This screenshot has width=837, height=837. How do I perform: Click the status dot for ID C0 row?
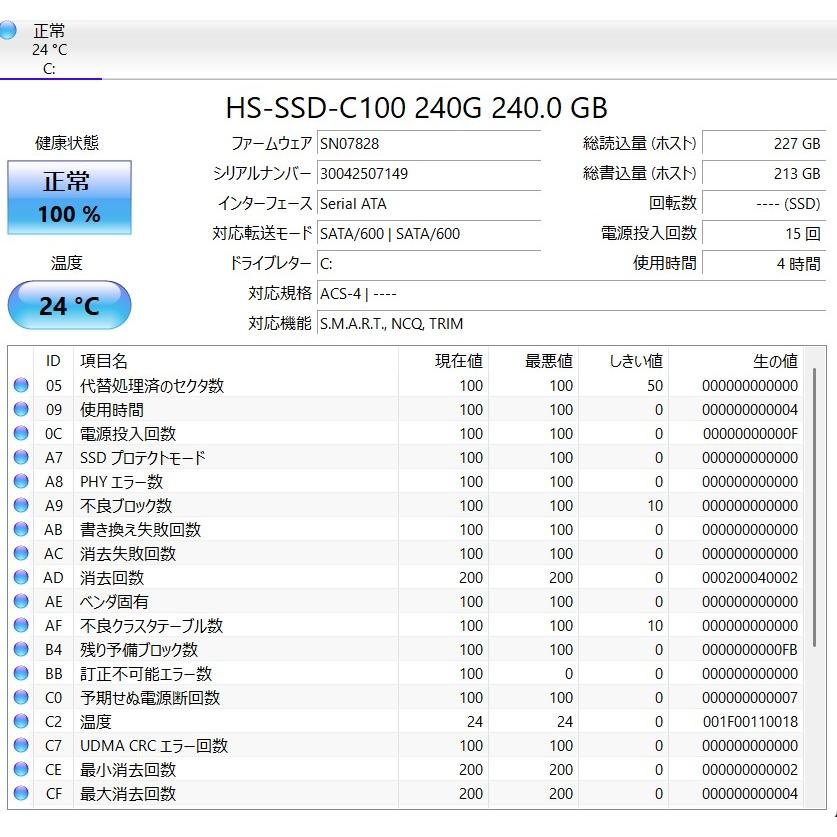pyautogui.click(x=21, y=697)
